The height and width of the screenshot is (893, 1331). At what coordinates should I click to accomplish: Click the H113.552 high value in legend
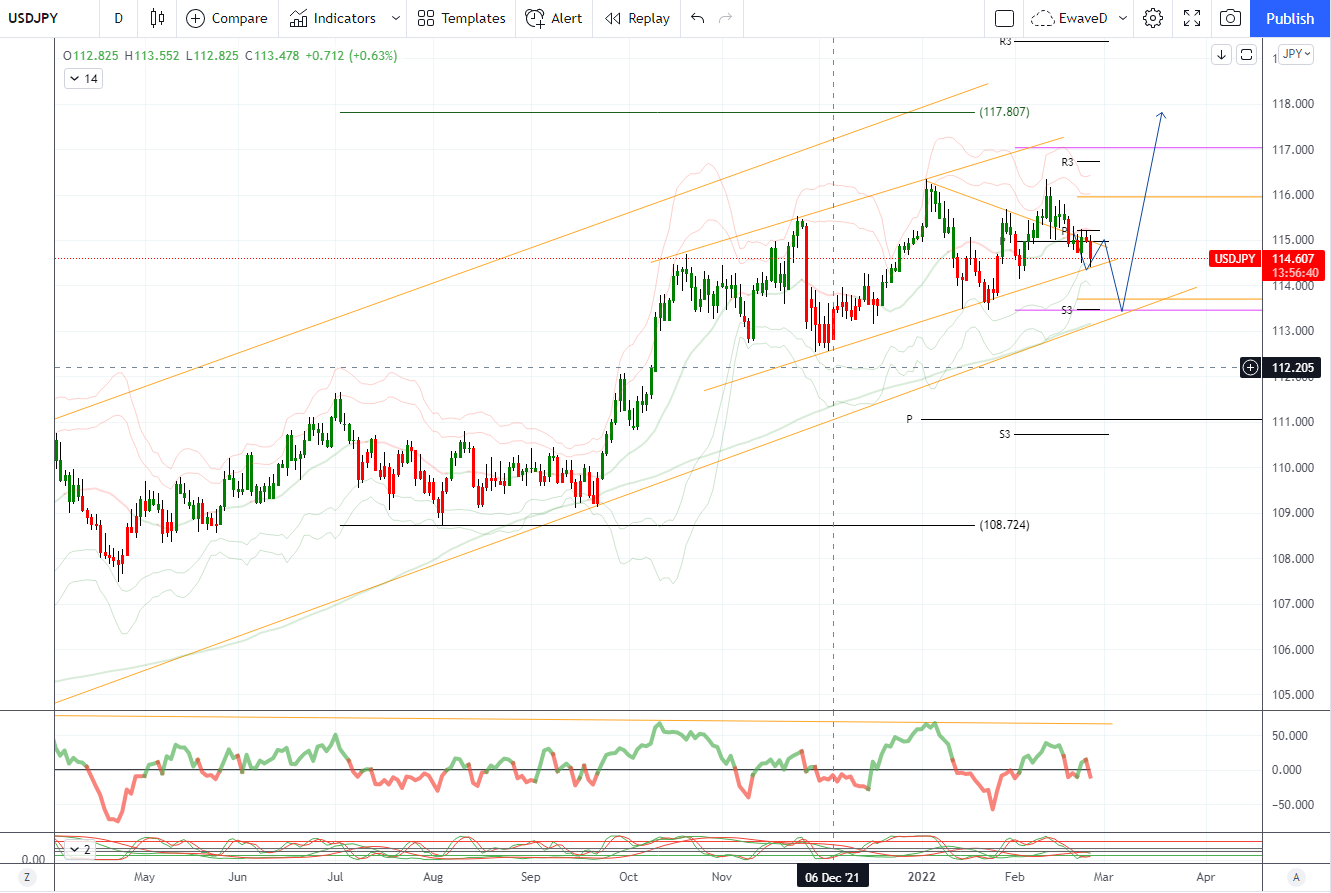(151, 56)
